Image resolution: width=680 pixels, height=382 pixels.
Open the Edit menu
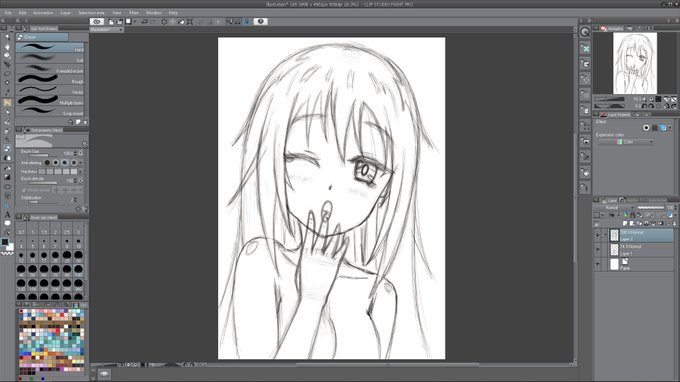tap(23, 13)
